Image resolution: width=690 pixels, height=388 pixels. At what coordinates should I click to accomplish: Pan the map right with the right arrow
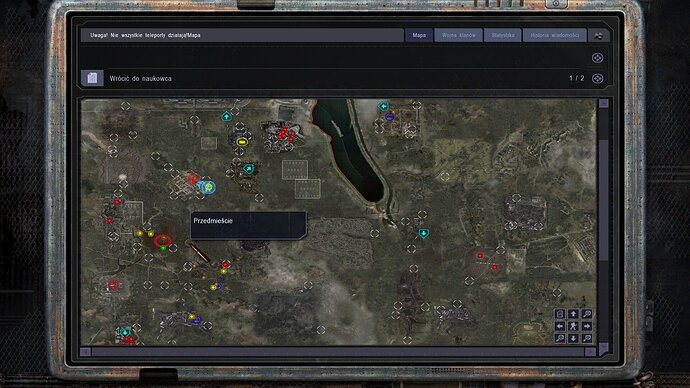[x=587, y=326]
